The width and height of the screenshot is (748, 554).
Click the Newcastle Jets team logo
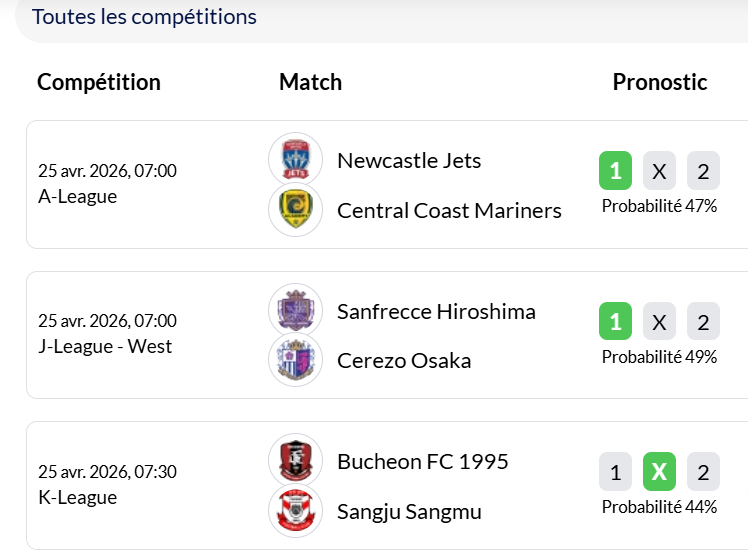click(295, 160)
